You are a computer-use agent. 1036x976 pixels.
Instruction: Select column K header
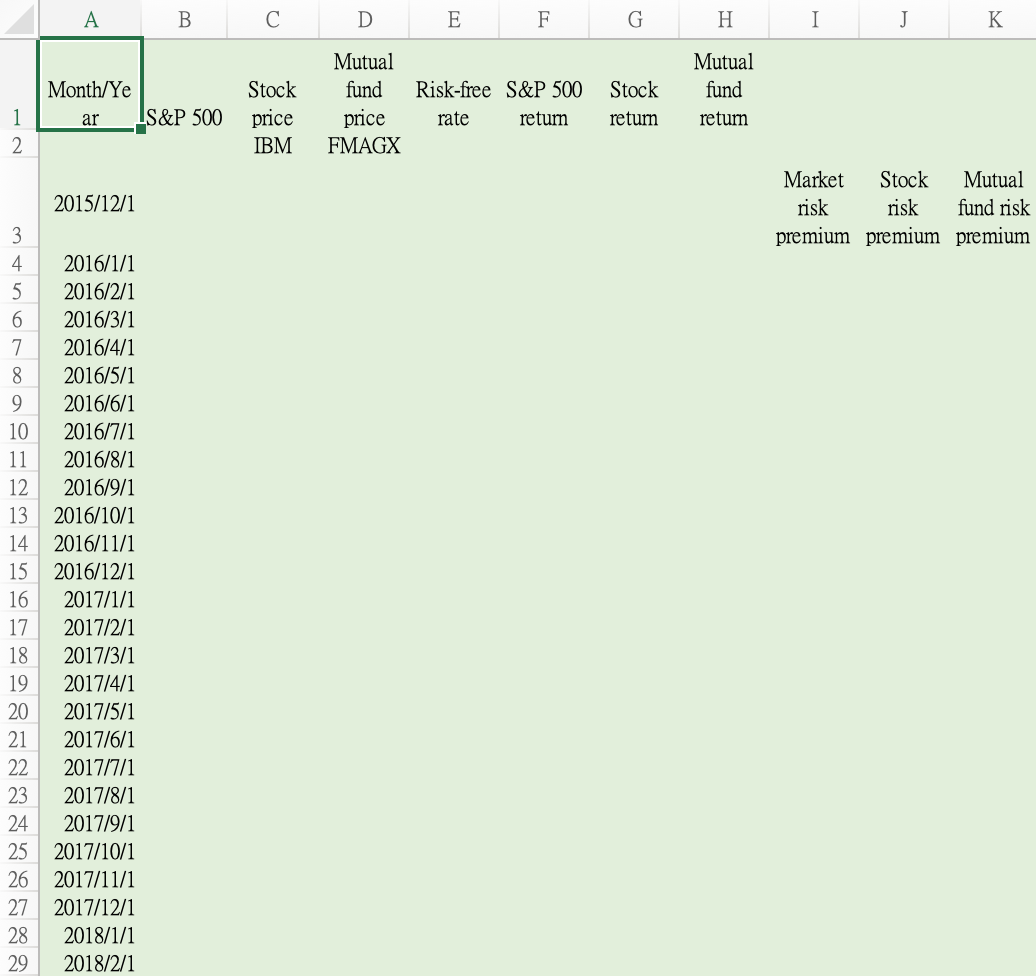click(995, 19)
